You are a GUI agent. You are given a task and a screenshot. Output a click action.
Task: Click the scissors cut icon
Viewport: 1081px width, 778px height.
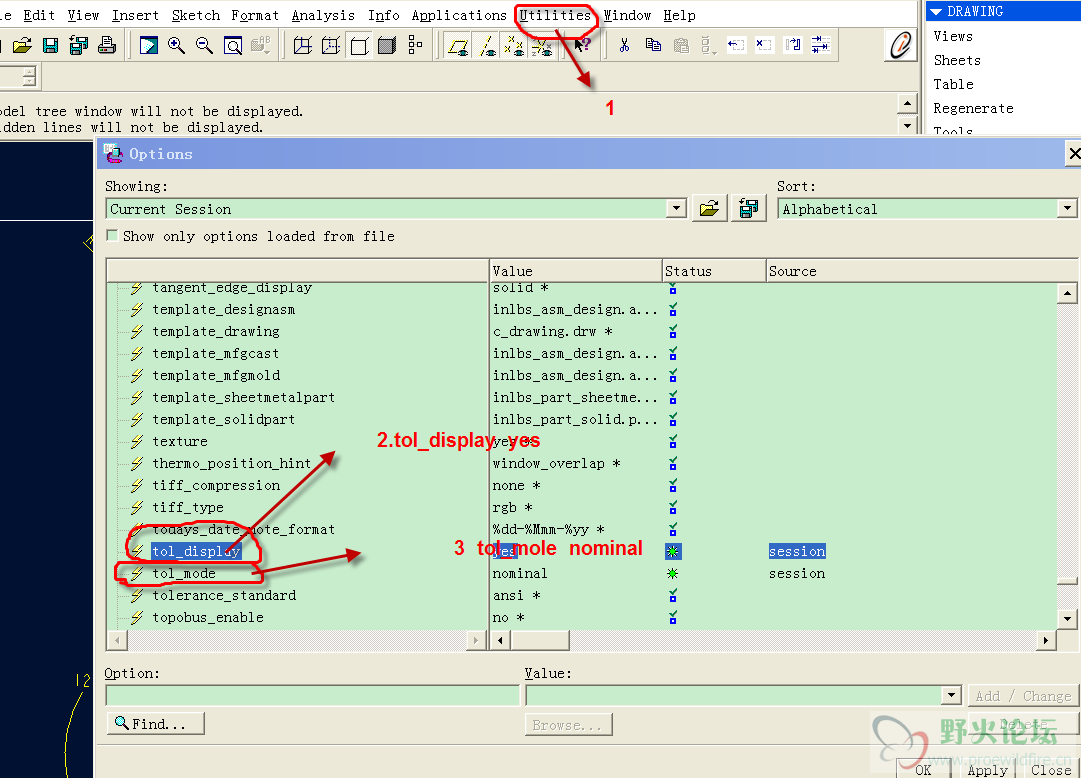point(624,45)
